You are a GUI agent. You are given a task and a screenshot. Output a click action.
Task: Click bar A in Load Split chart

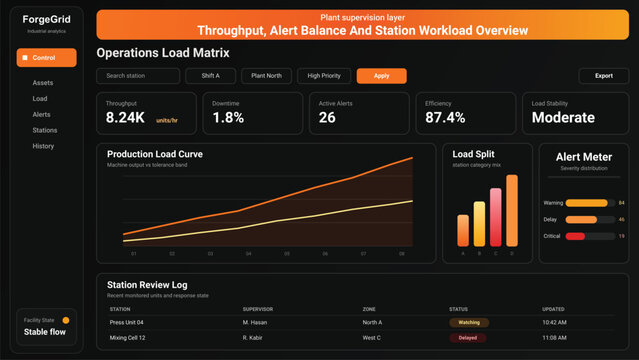(463, 230)
